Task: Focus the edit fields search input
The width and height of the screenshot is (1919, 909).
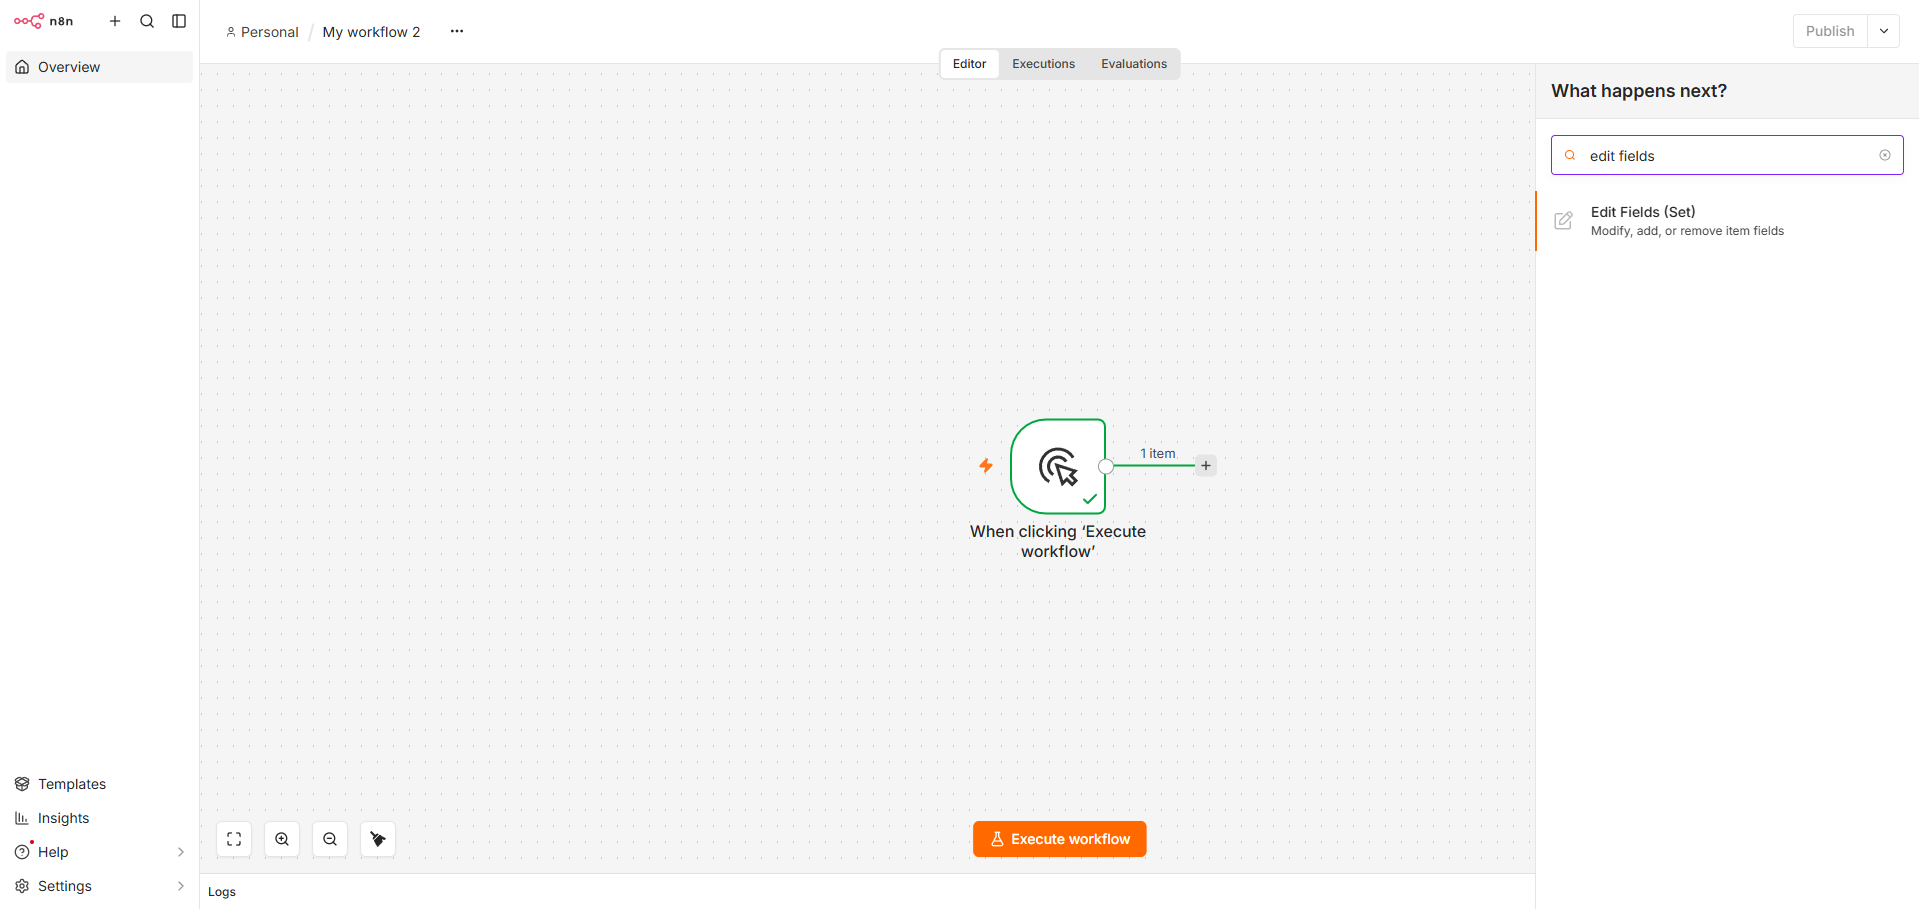Action: (1727, 155)
